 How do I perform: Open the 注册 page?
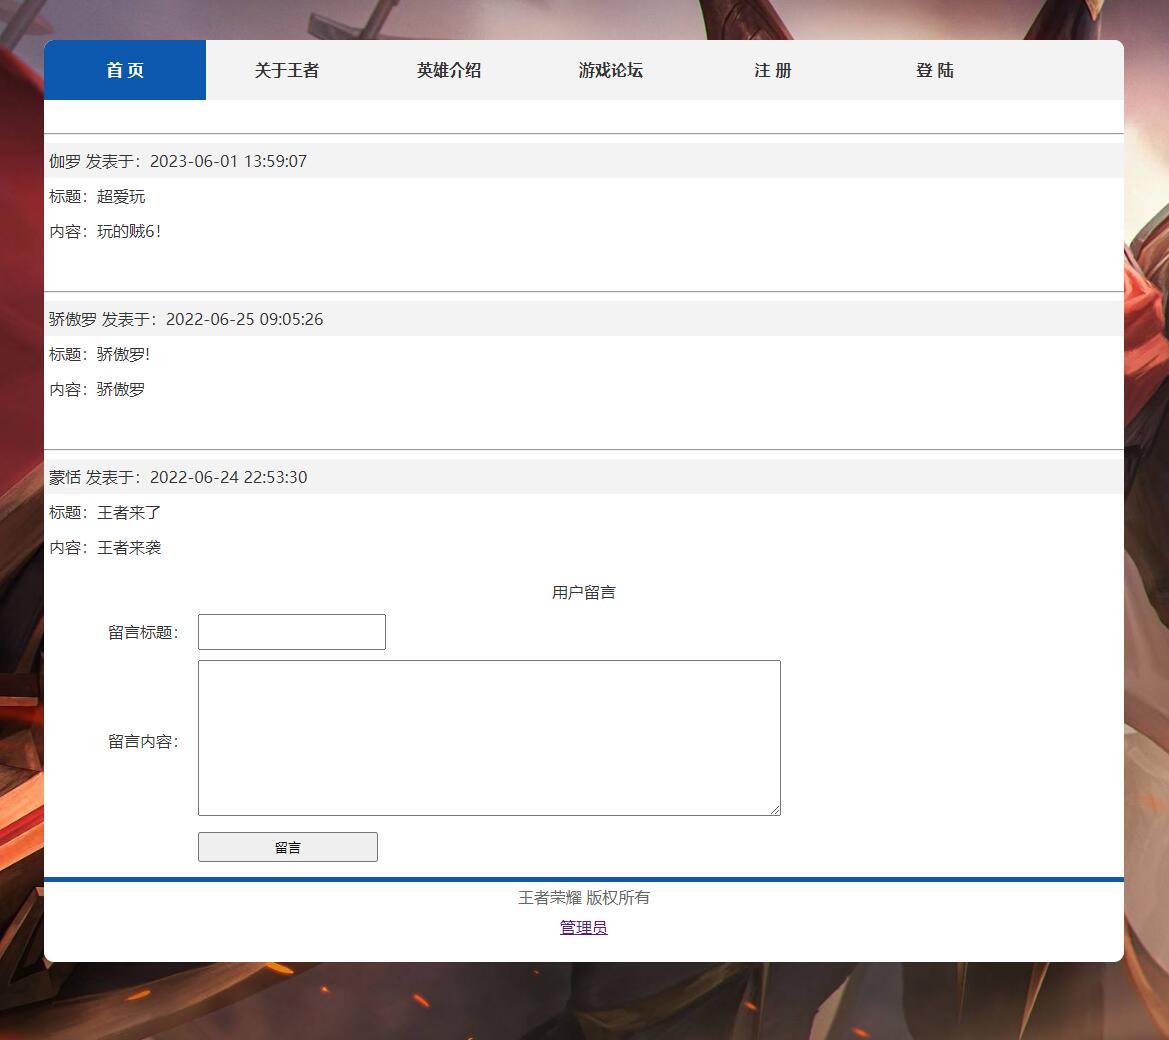click(x=772, y=70)
